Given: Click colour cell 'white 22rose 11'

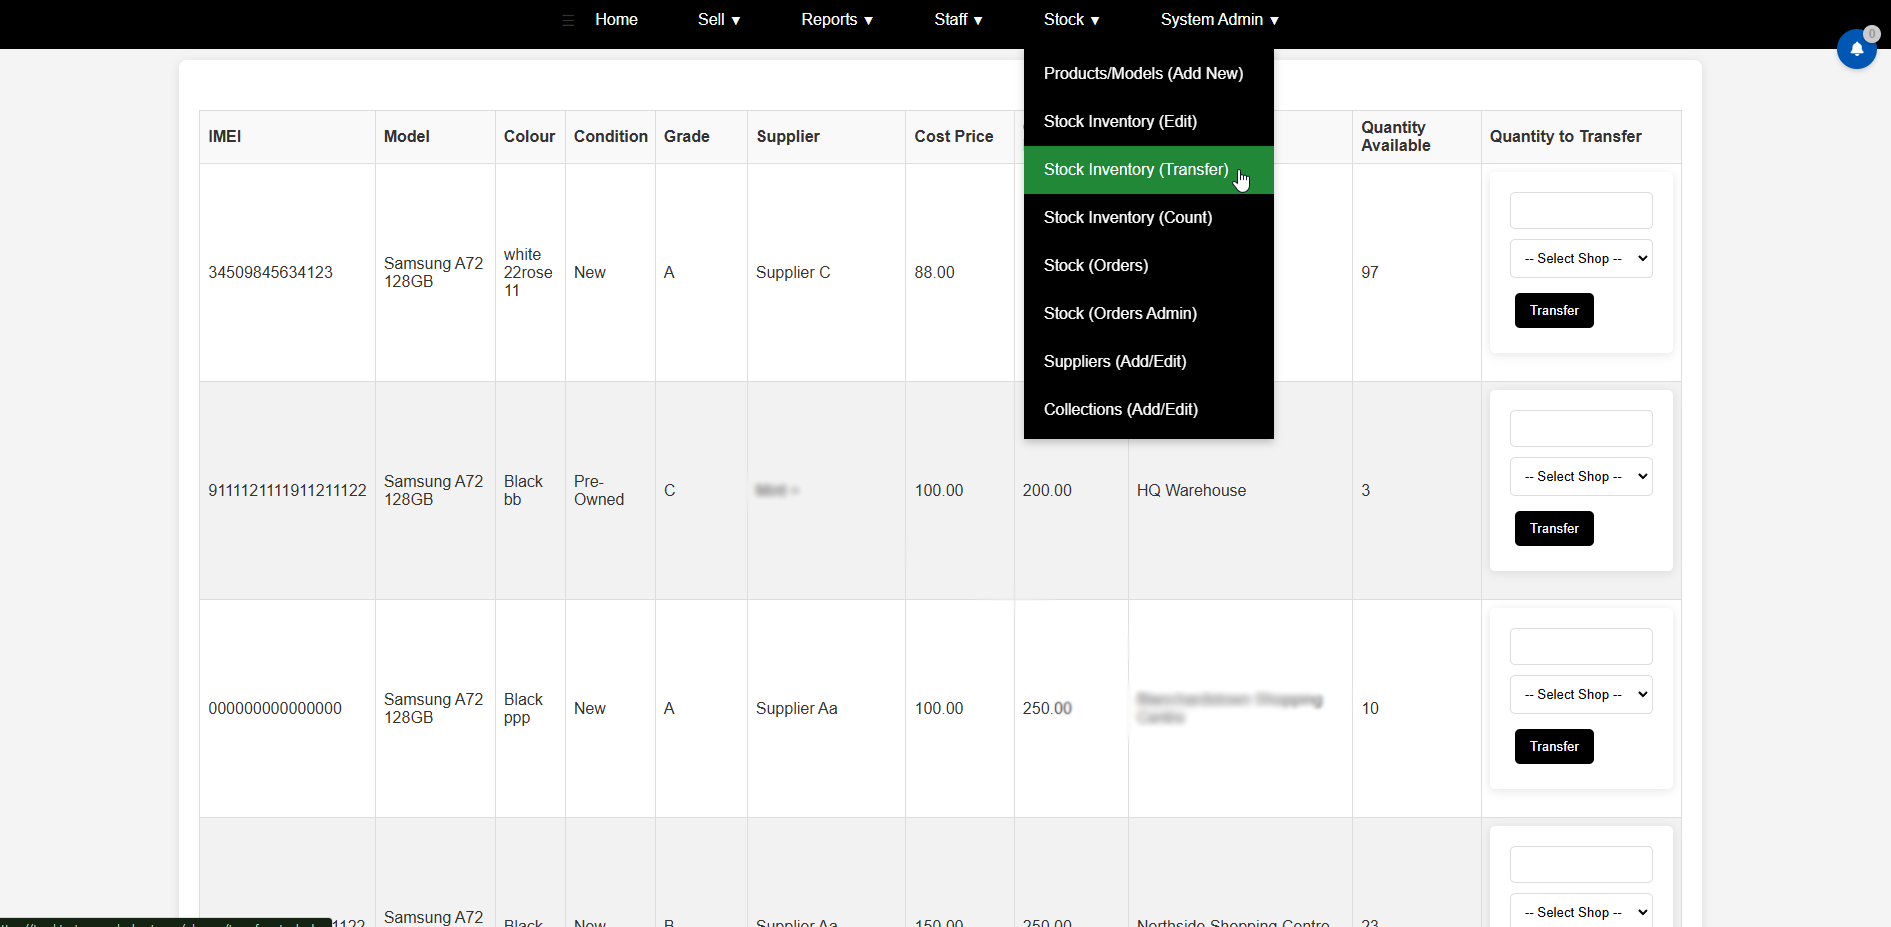Looking at the screenshot, I should (x=528, y=273).
